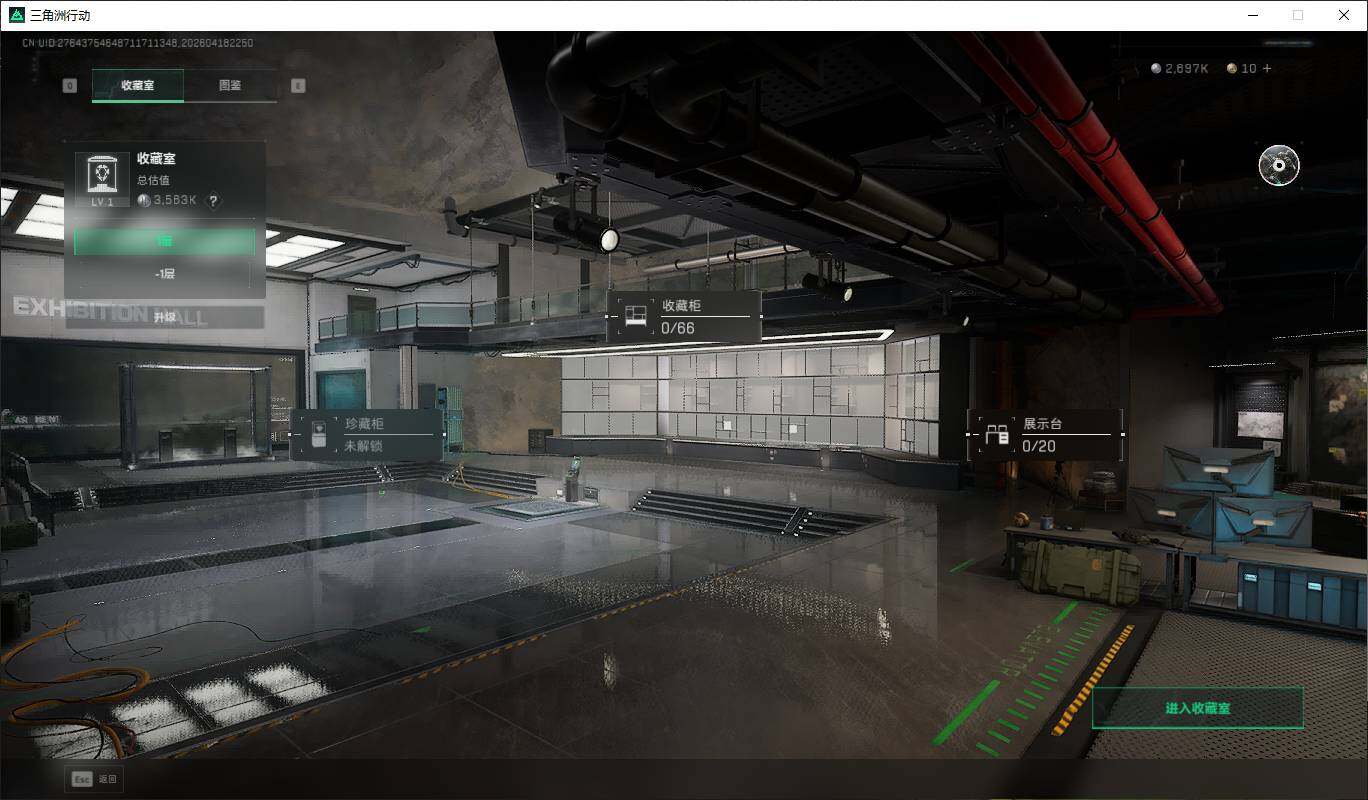This screenshot has width=1368, height=800.
Task: Click the round disc icon at upper right
Action: pyautogui.click(x=1279, y=165)
